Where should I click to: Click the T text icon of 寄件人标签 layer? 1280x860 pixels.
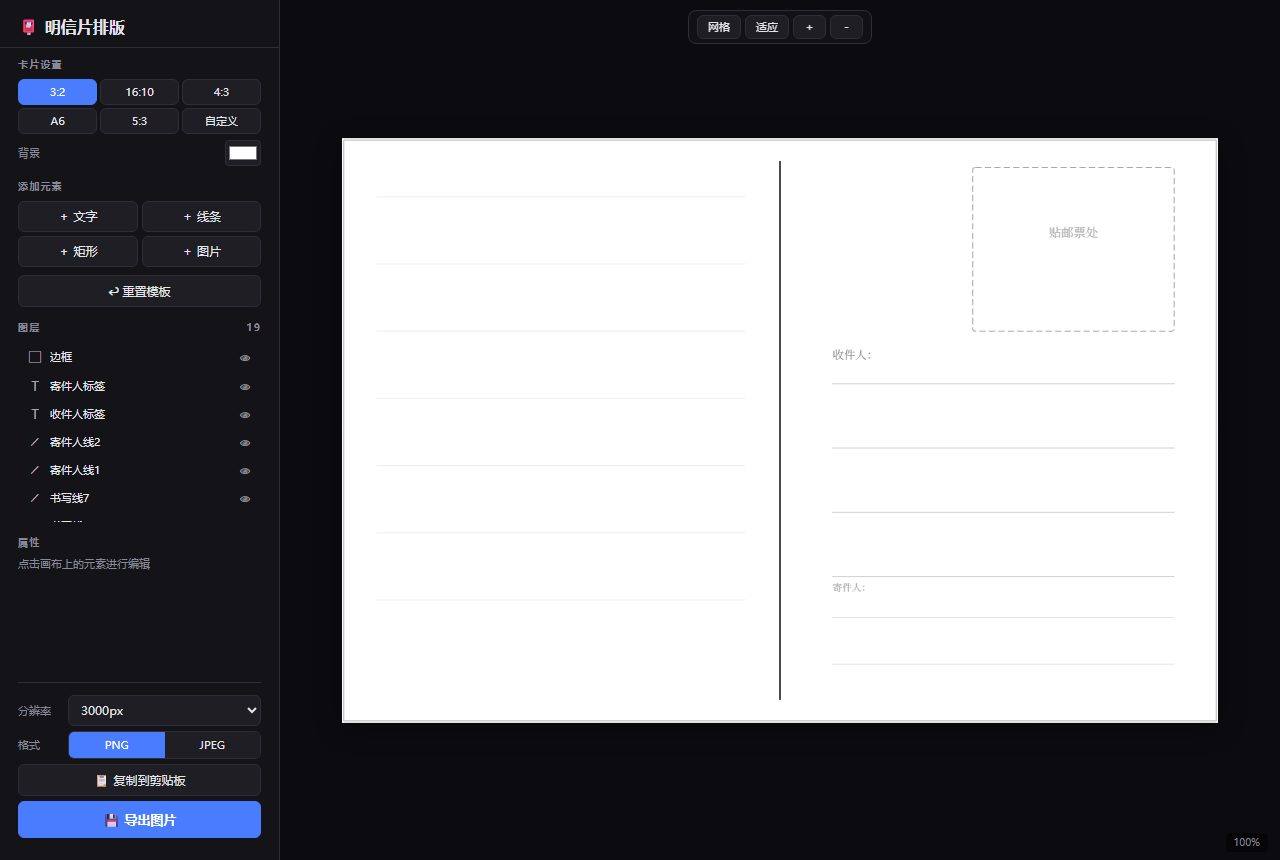coord(35,386)
